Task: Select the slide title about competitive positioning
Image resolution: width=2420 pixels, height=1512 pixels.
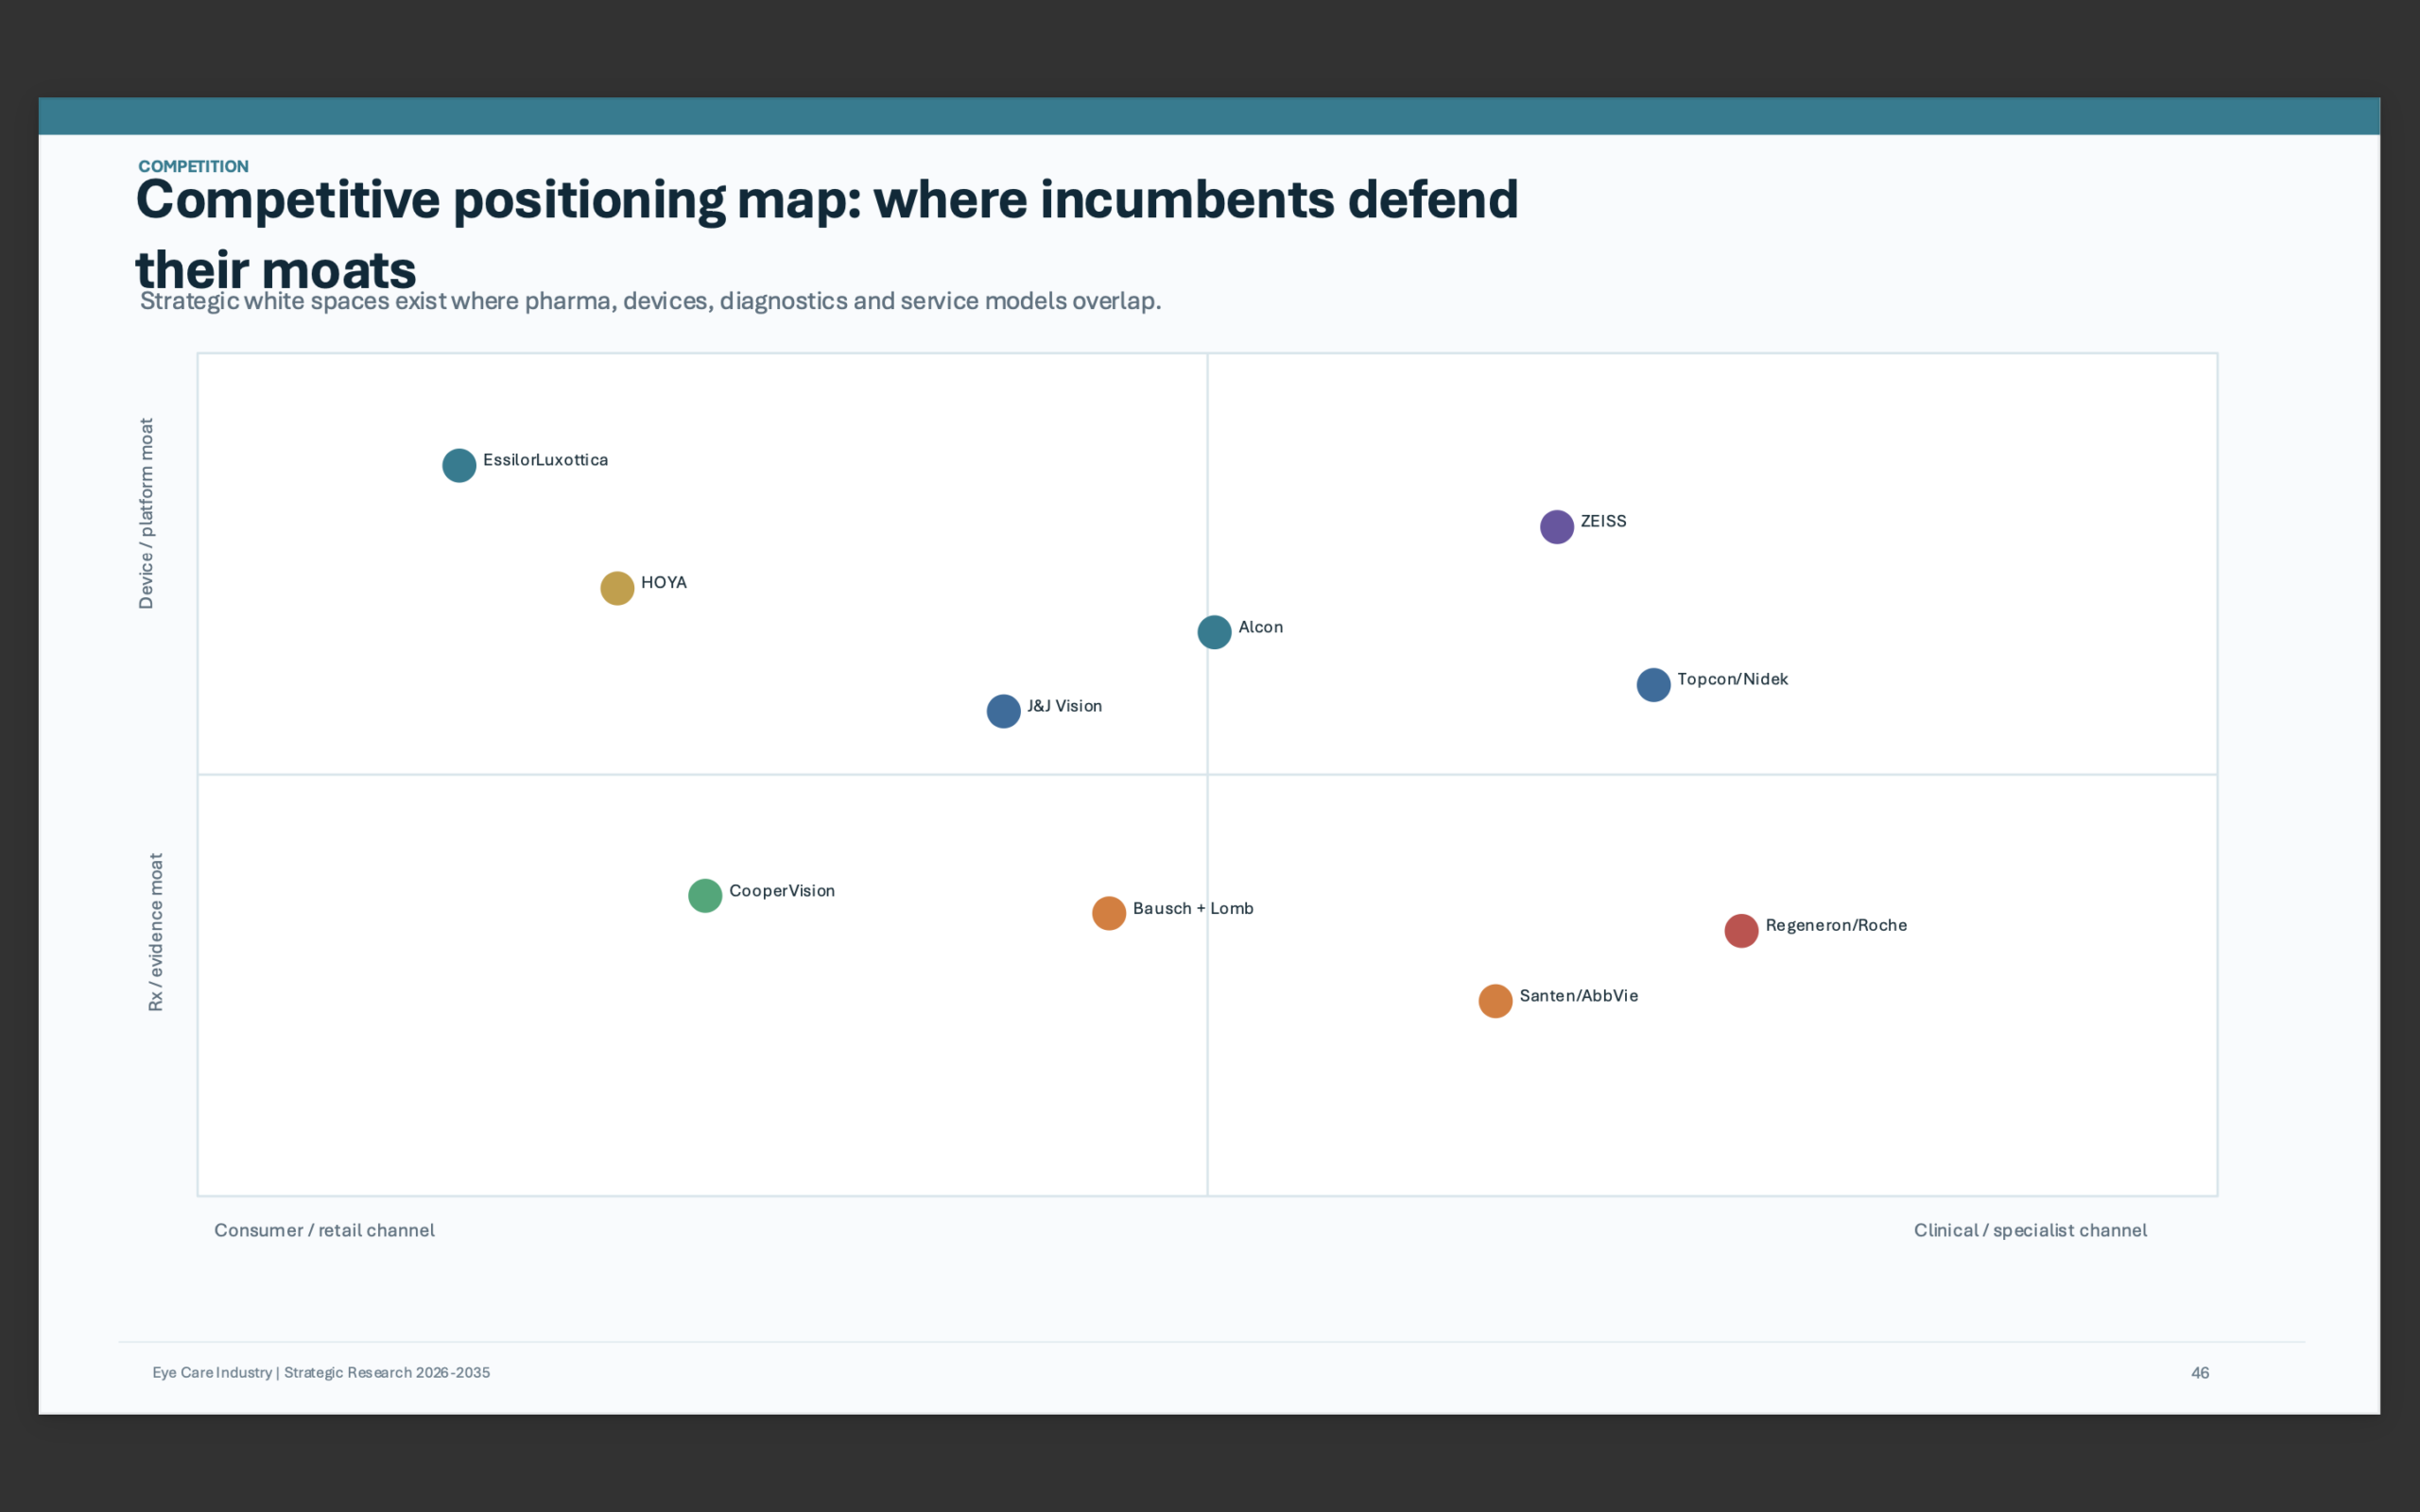Action: (x=826, y=235)
